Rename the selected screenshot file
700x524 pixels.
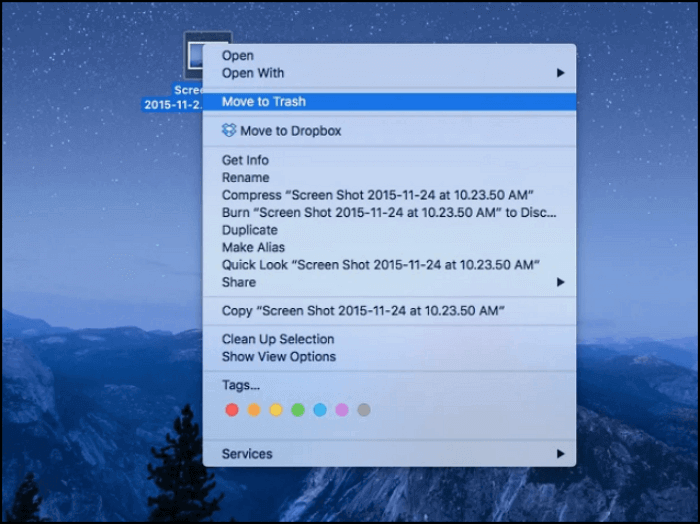tap(245, 178)
